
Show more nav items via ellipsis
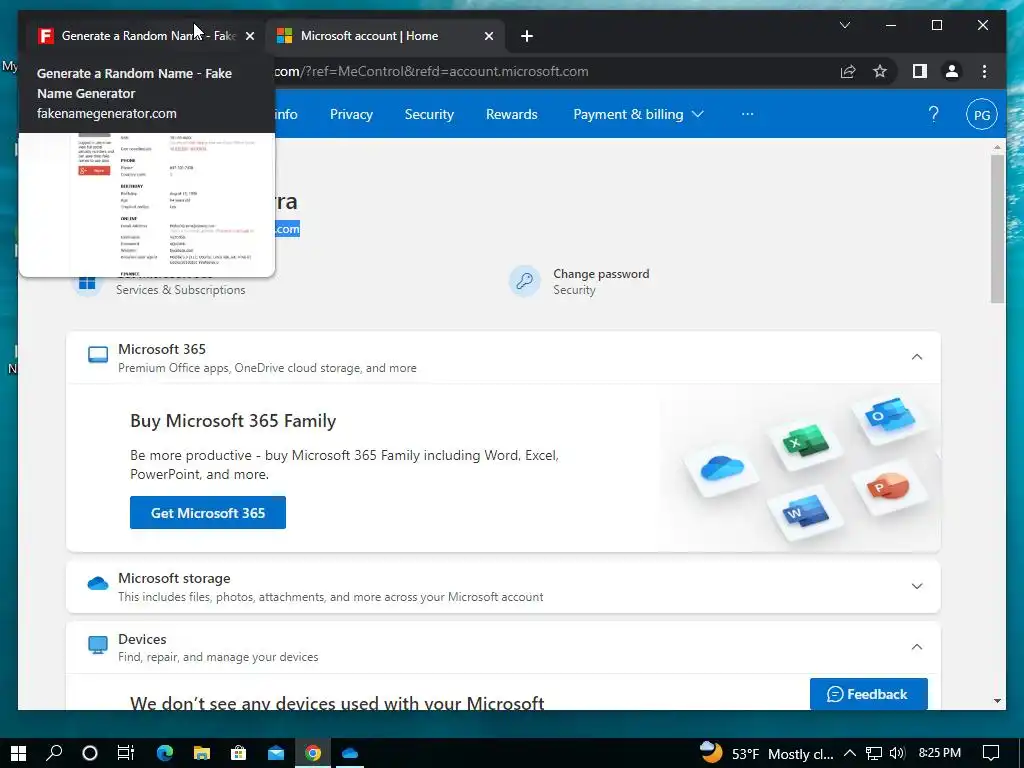tap(748, 114)
